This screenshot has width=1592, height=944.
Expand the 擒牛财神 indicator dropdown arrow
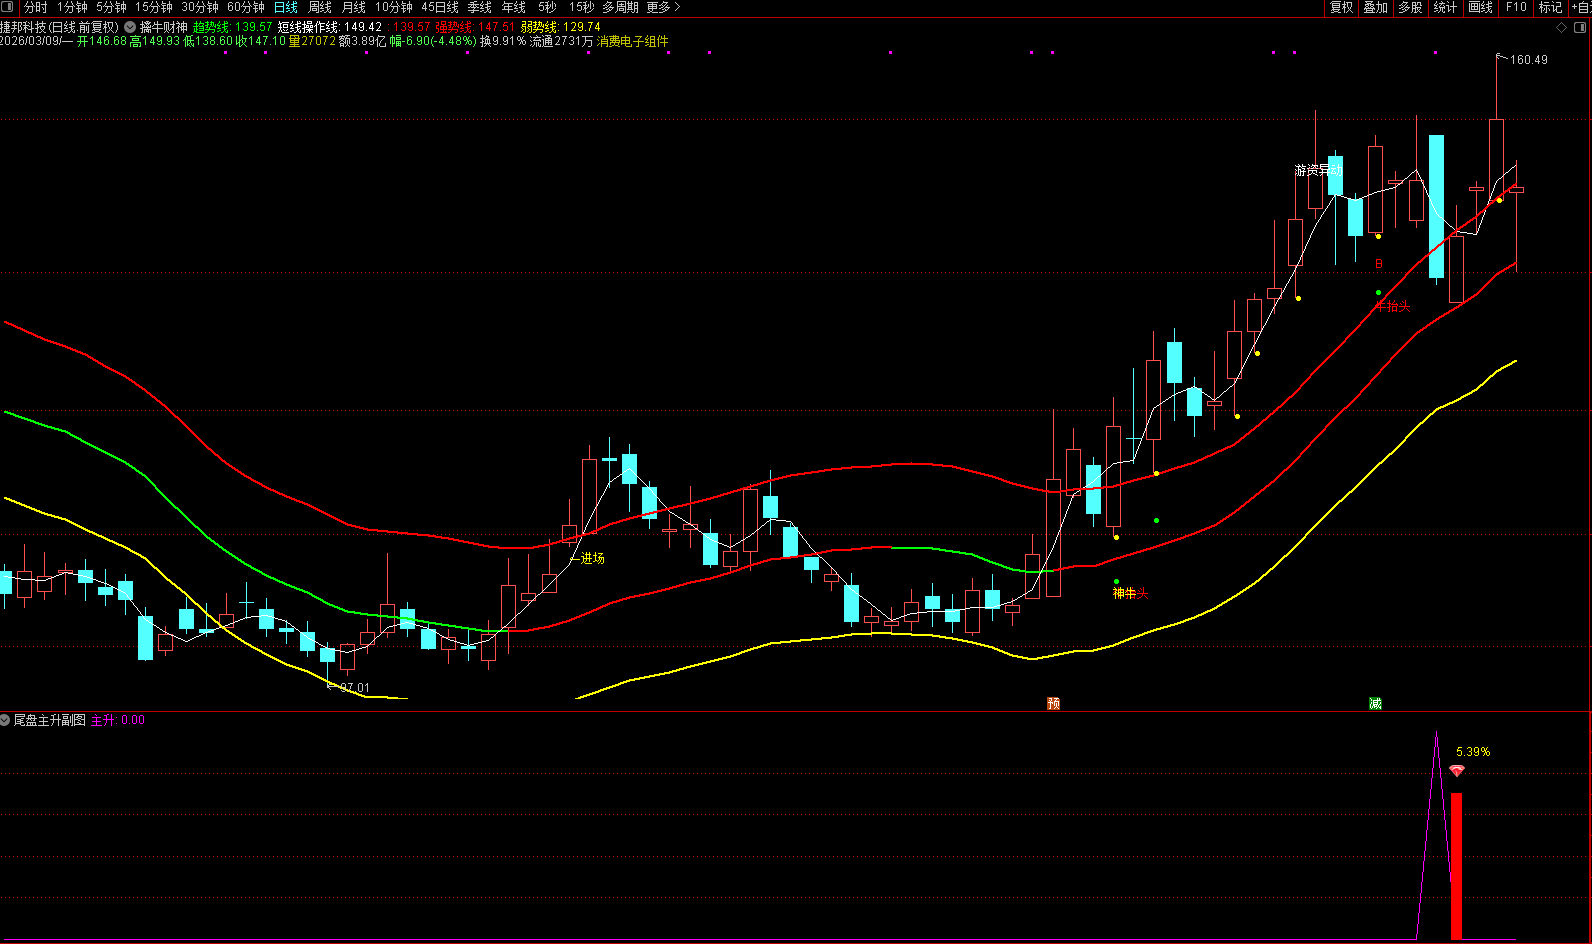(130, 27)
